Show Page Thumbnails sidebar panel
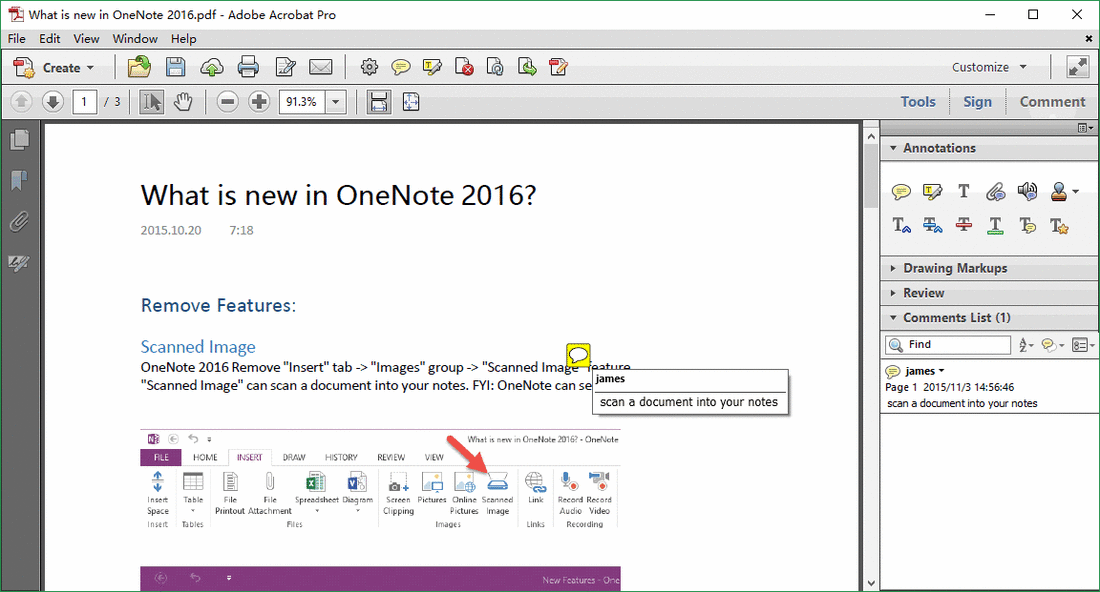This screenshot has height=592, width=1100. (x=19, y=140)
